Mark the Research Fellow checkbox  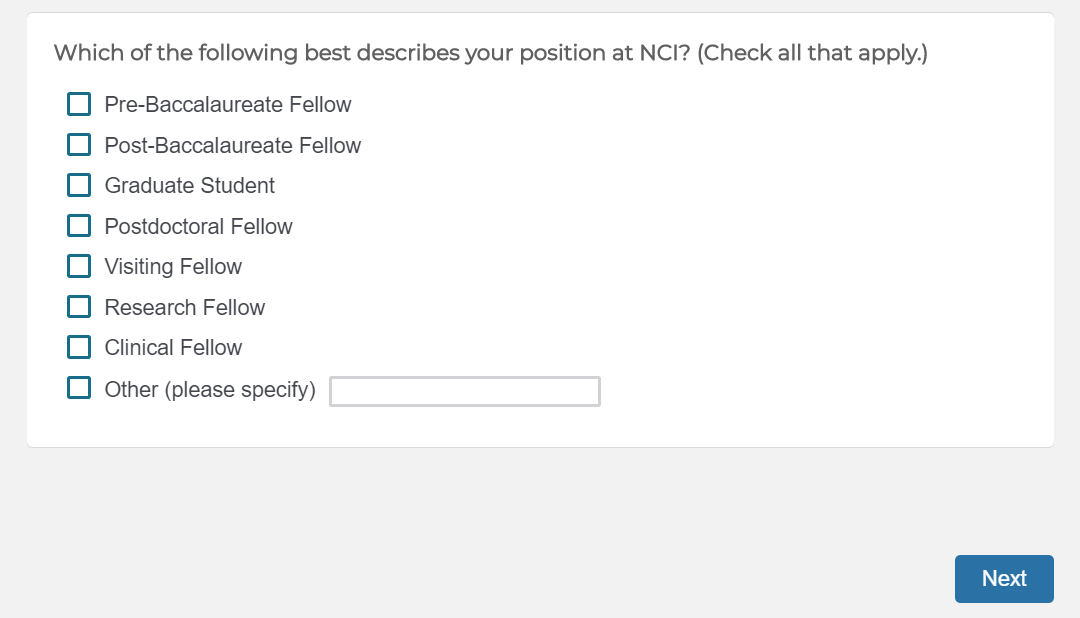pos(79,307)
